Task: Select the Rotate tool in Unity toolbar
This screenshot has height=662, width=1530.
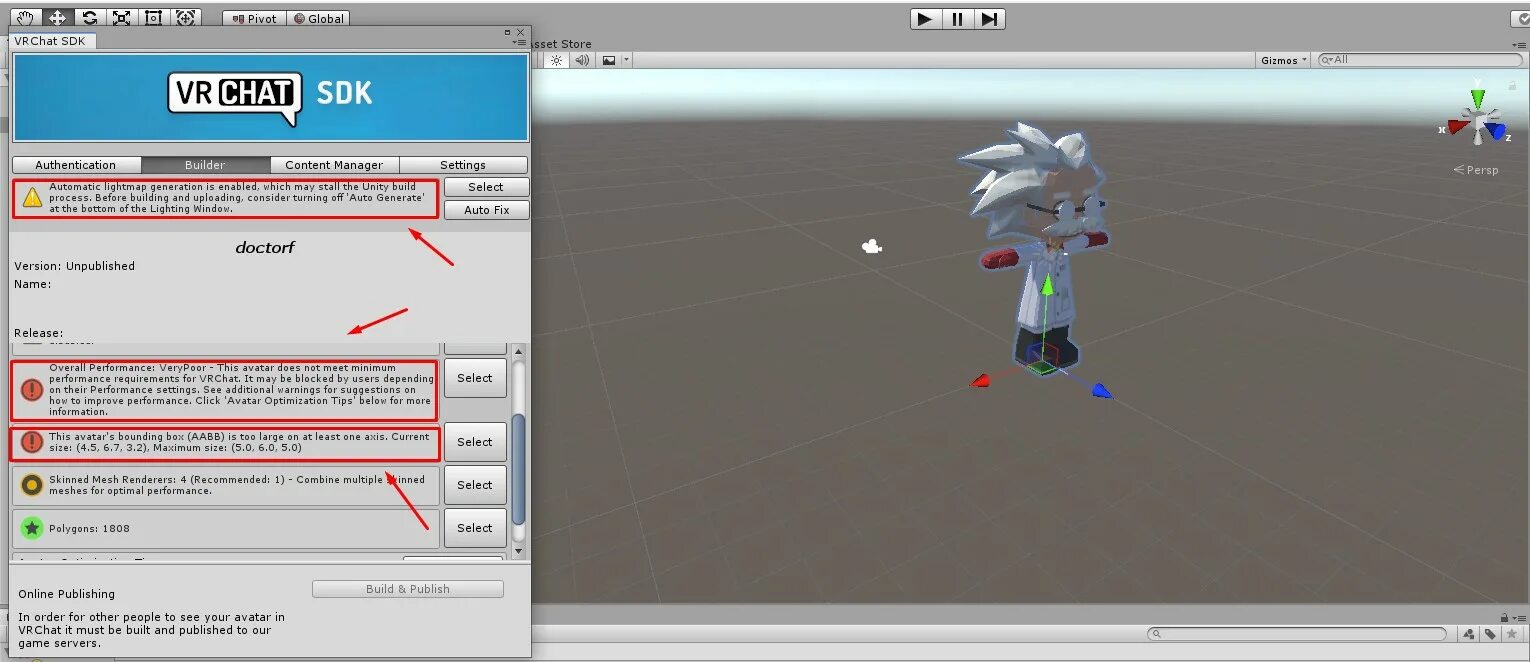Action: 89,17
